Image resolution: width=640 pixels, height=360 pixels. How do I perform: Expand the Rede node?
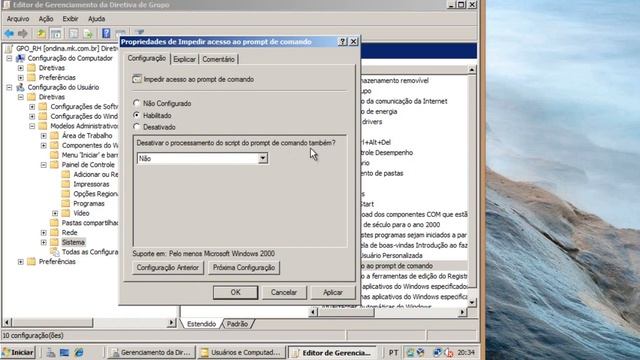tap(44, 233)
